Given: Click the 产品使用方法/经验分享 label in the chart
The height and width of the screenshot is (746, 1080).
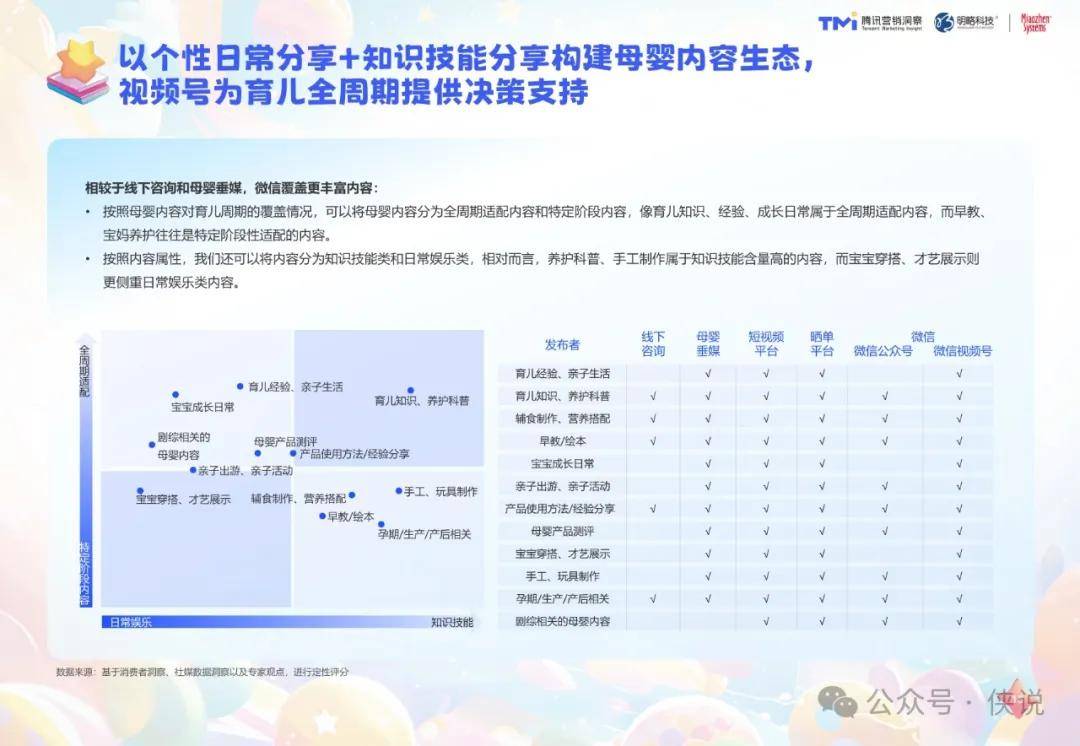Looking at the screenshot, I should point(355,453).
